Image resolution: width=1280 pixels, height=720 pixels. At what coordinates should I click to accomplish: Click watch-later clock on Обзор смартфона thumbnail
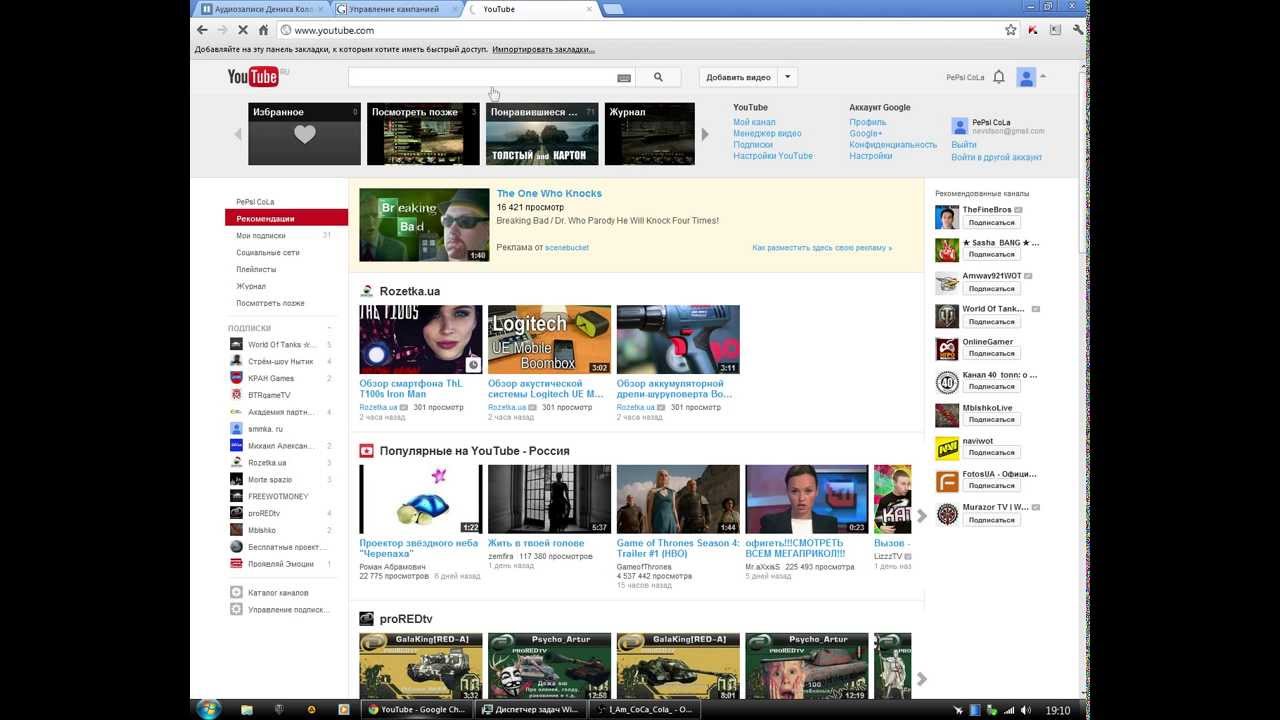tap(474, 365)
